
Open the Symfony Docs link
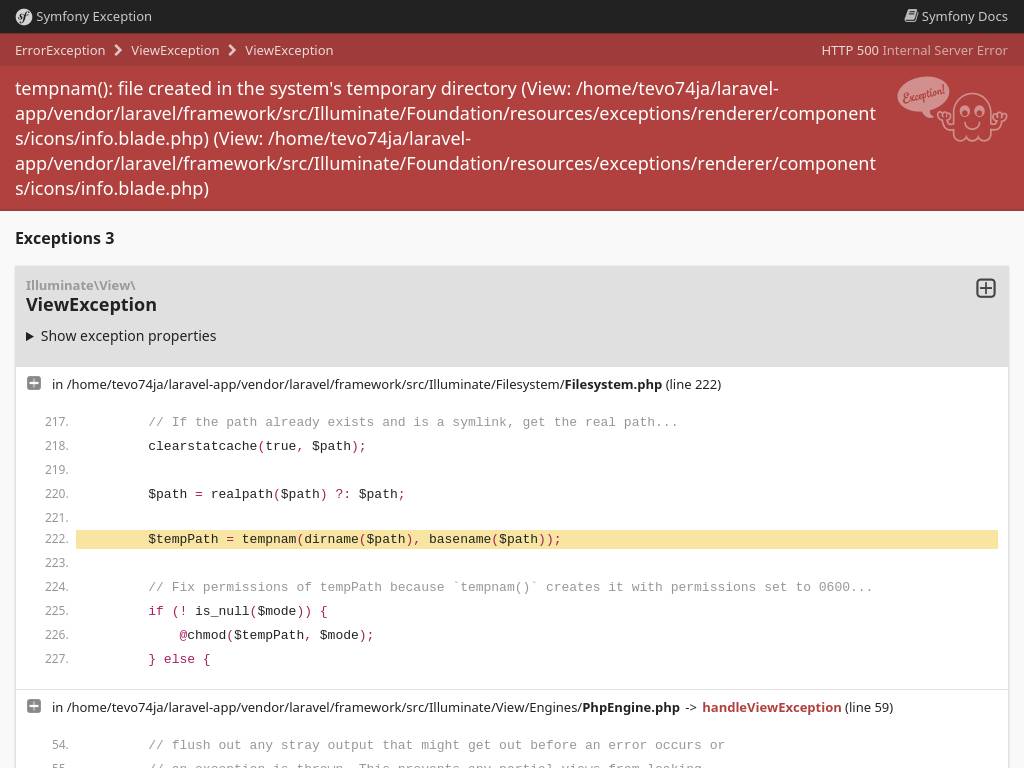(x=955, y=16)
